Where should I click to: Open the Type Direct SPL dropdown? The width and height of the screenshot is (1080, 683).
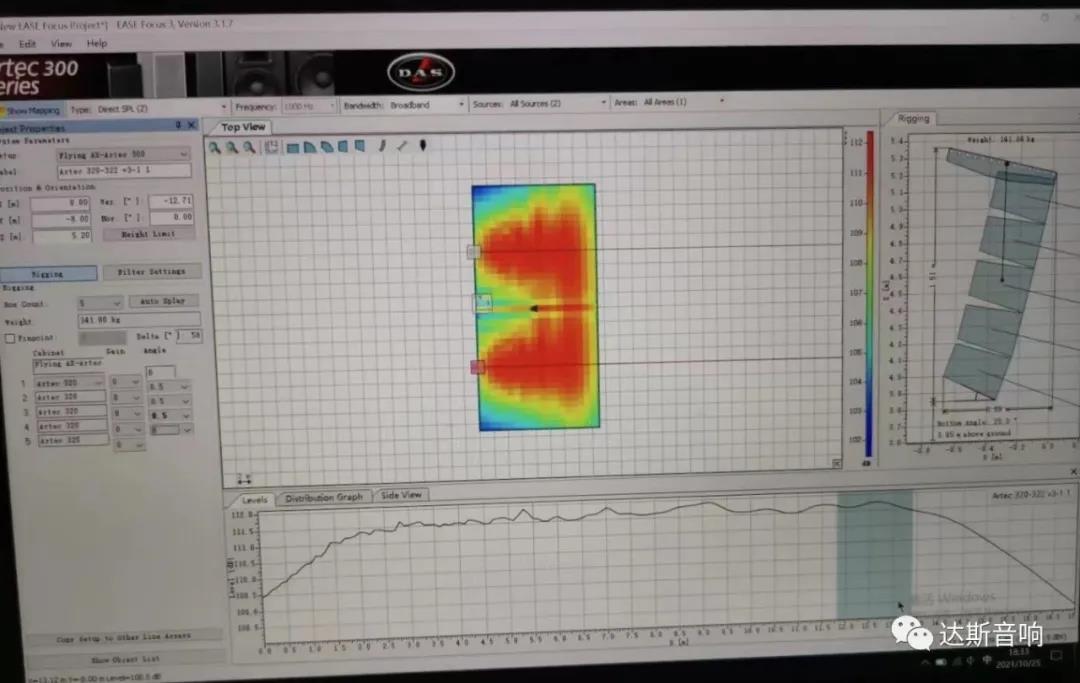(x=223, y=107)
